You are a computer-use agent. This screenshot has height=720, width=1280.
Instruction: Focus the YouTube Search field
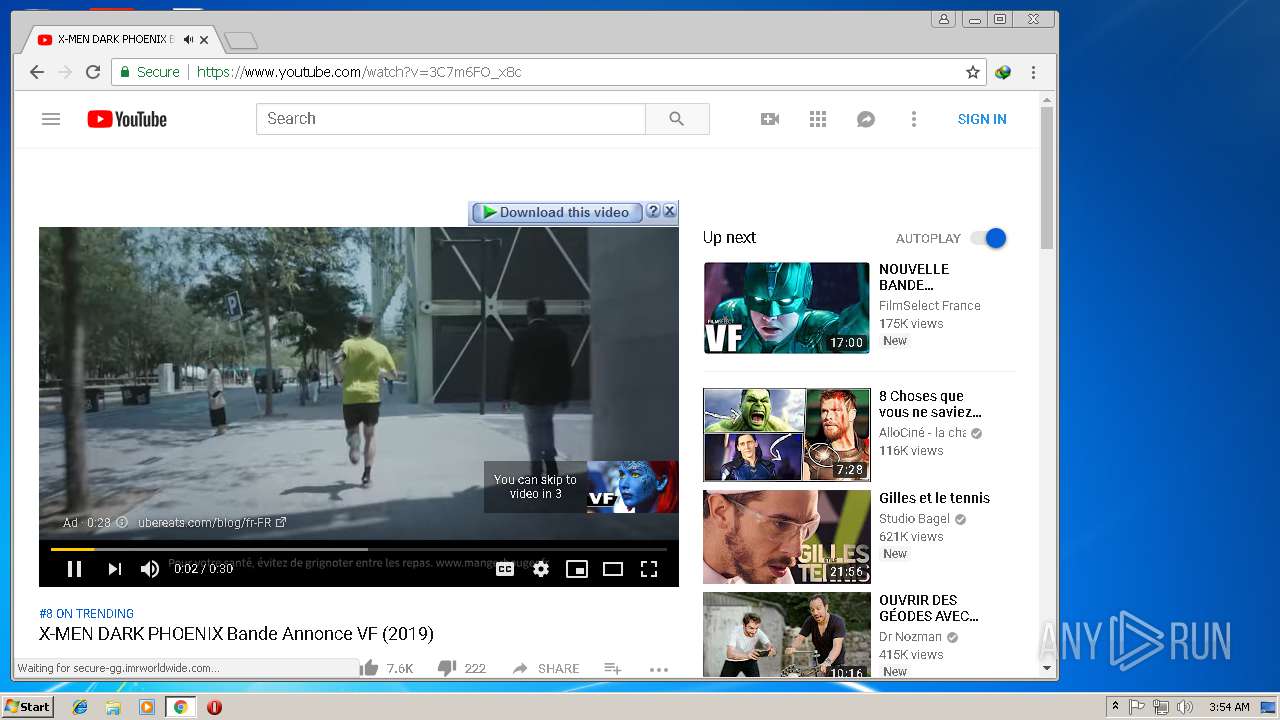coord(451,119)
